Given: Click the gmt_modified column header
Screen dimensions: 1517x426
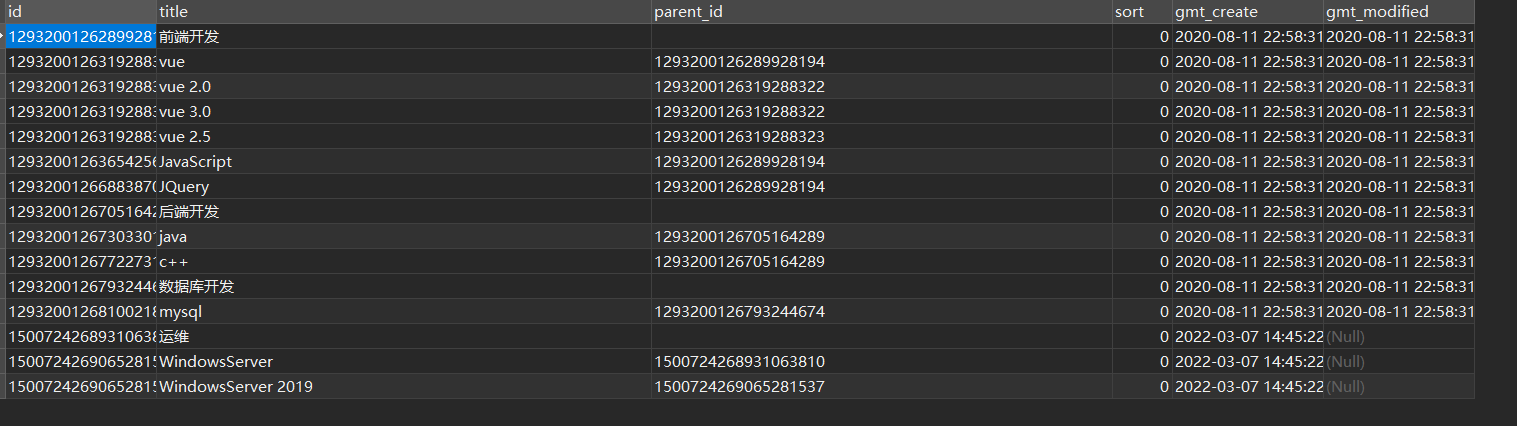Looking at the screenshot, I should pos(1399,12).
